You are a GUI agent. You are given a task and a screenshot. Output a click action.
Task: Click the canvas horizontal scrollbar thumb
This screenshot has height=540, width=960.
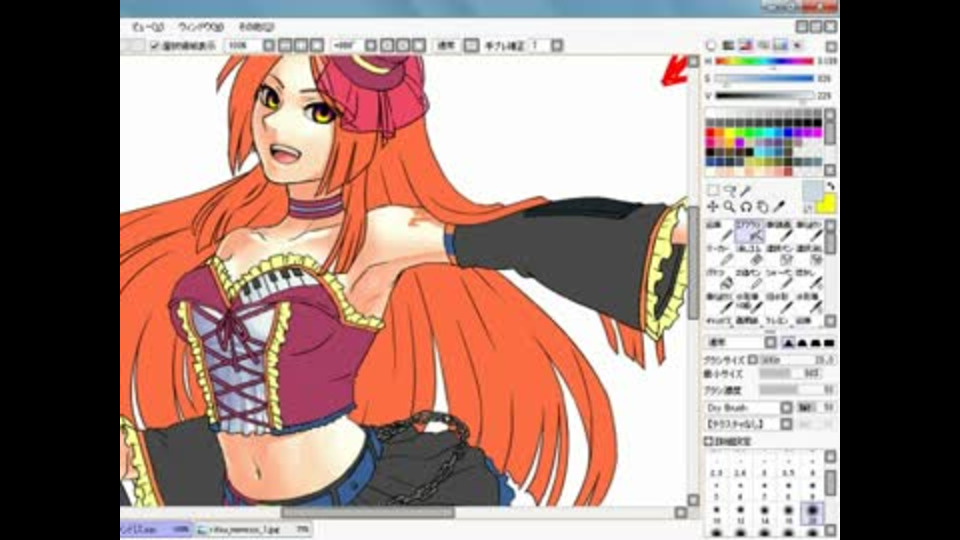[367, 512]
